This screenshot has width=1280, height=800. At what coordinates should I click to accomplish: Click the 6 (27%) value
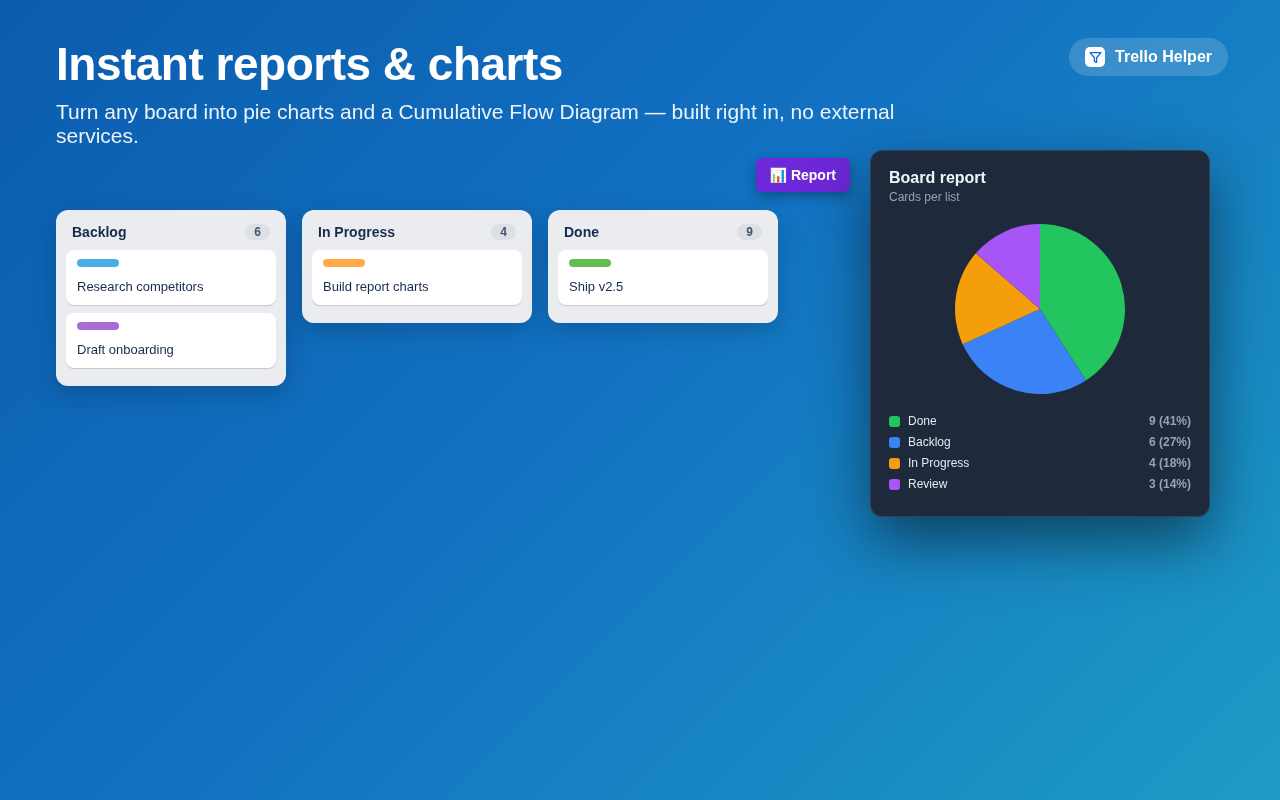coord(1170,442)
